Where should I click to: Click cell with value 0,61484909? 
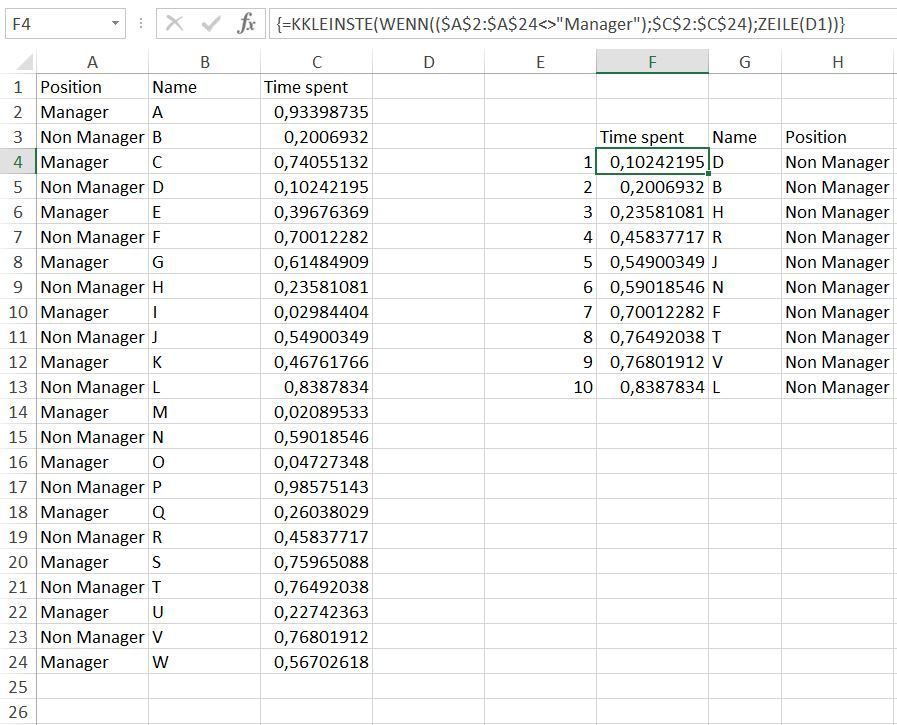316,262
